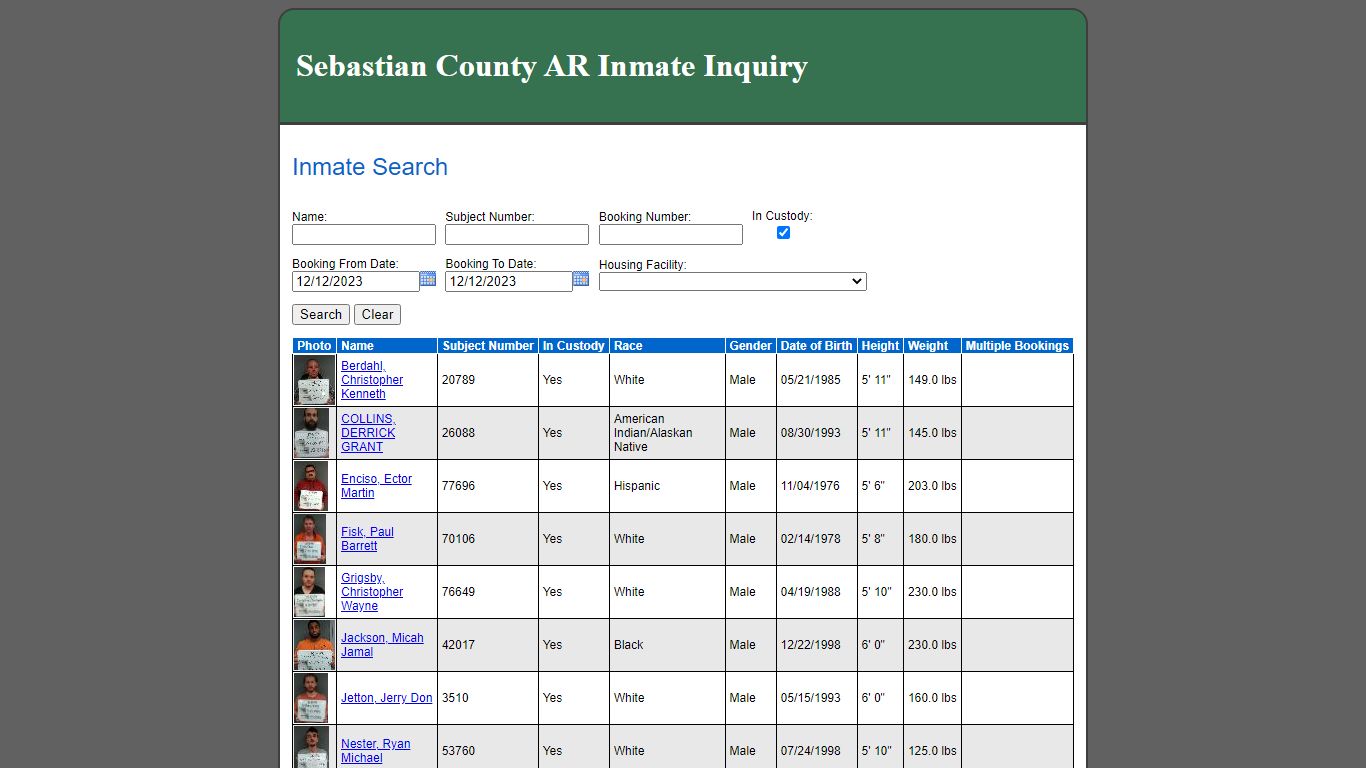Click the Subject Number column header
The width and height of the screenshot is (1366, 768).
pyautogui.click(x=488, y=346)
